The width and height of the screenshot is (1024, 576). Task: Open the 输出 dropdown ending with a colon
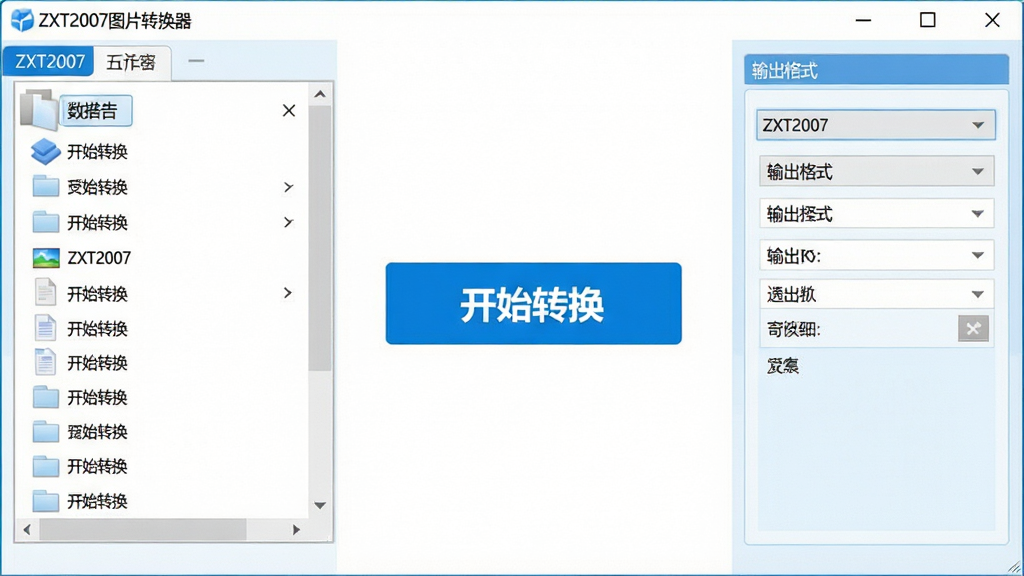point(876,255)
